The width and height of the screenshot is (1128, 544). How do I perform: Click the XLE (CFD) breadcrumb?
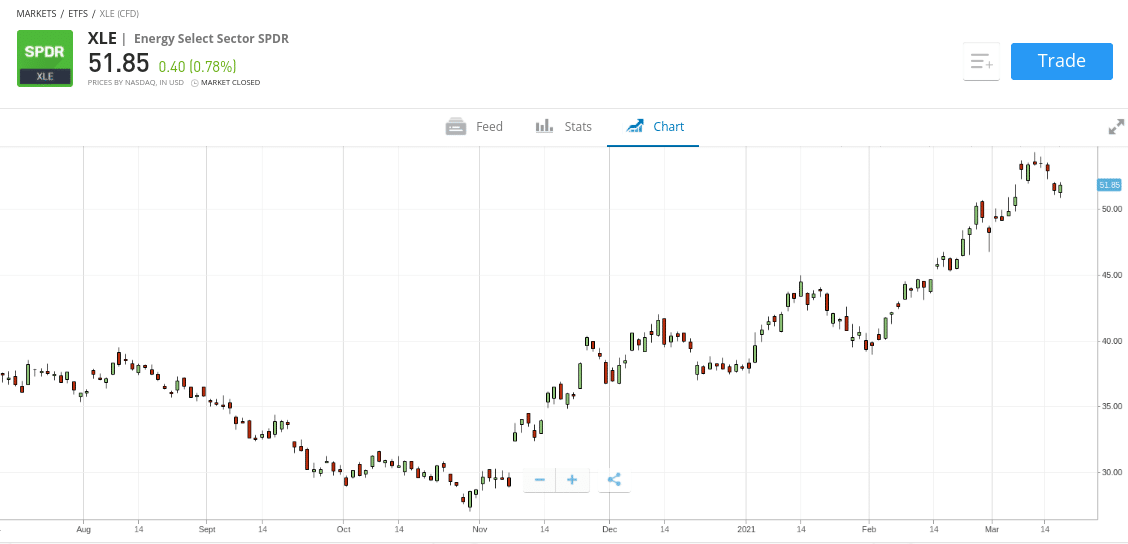pyautogui.click(x=120, y=14)
